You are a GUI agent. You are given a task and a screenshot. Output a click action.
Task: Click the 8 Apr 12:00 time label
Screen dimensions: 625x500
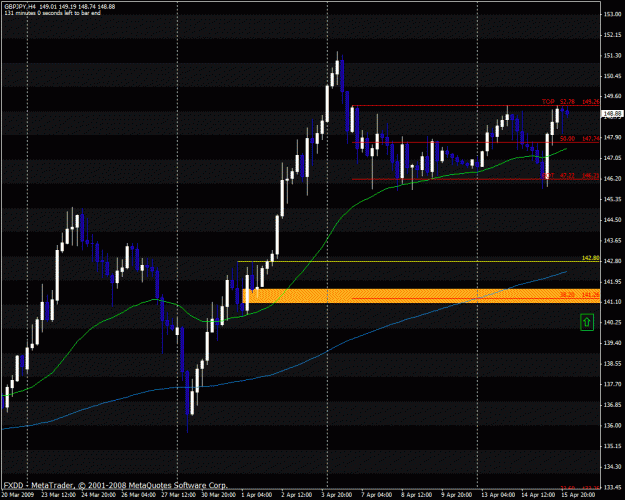(x=417, y=495)
